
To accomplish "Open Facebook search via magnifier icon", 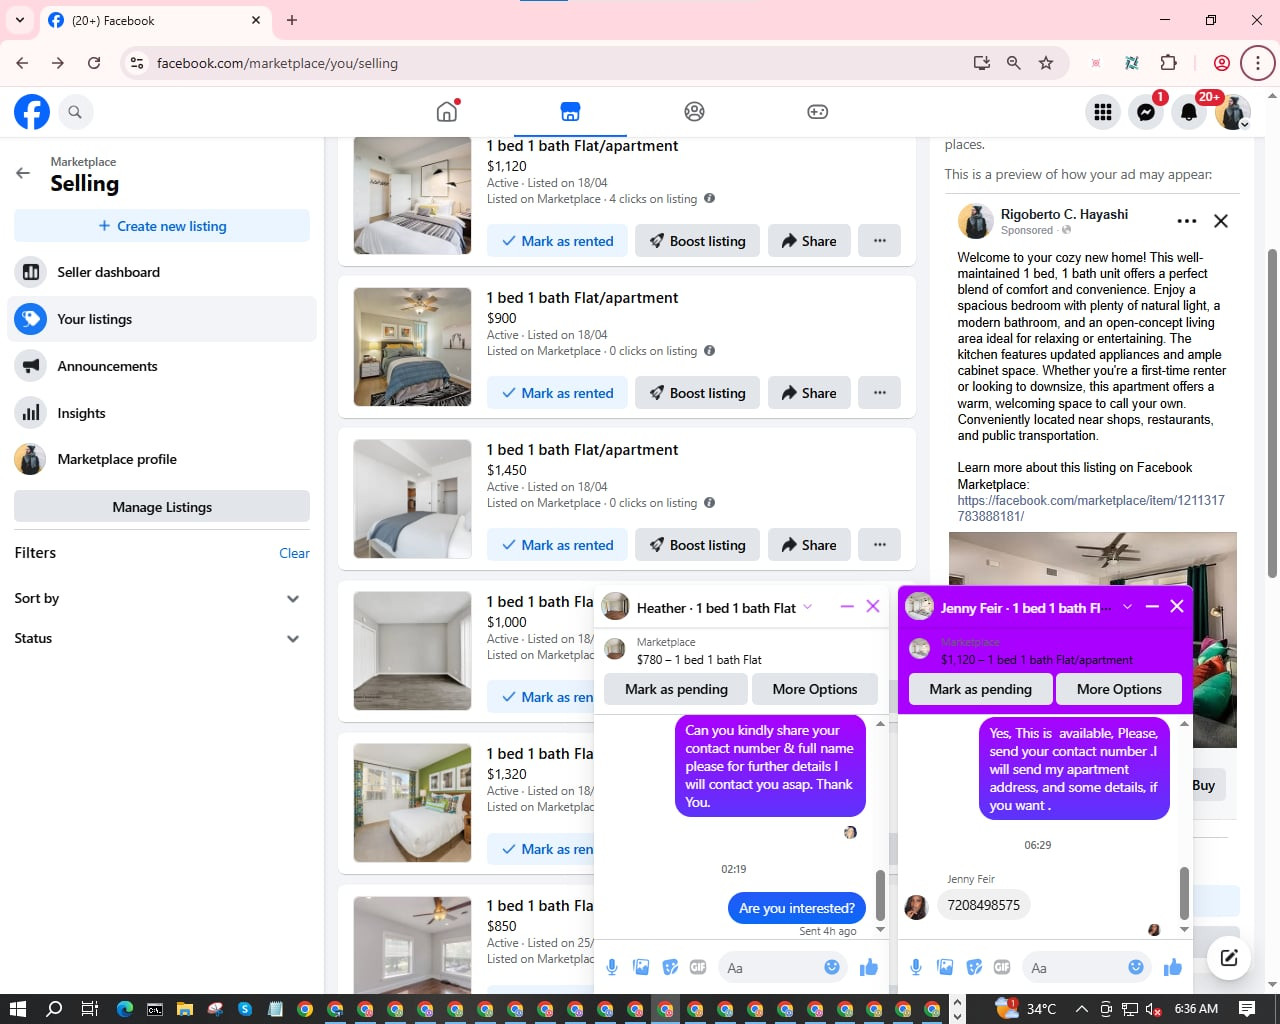I will pyautogui.click(x=75, y=112).
